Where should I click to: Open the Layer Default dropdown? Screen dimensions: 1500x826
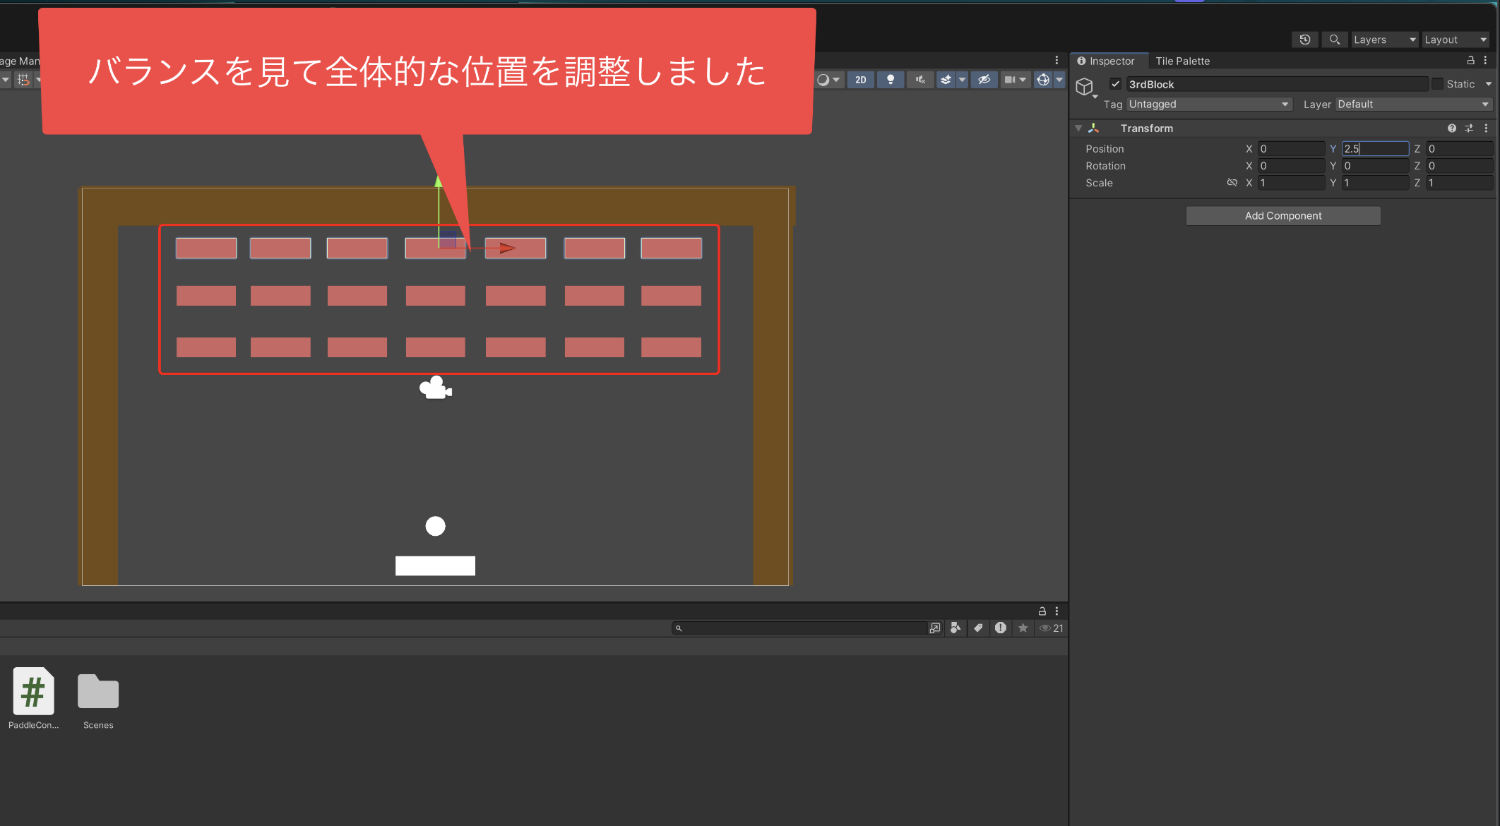[x=1413, y=104]
